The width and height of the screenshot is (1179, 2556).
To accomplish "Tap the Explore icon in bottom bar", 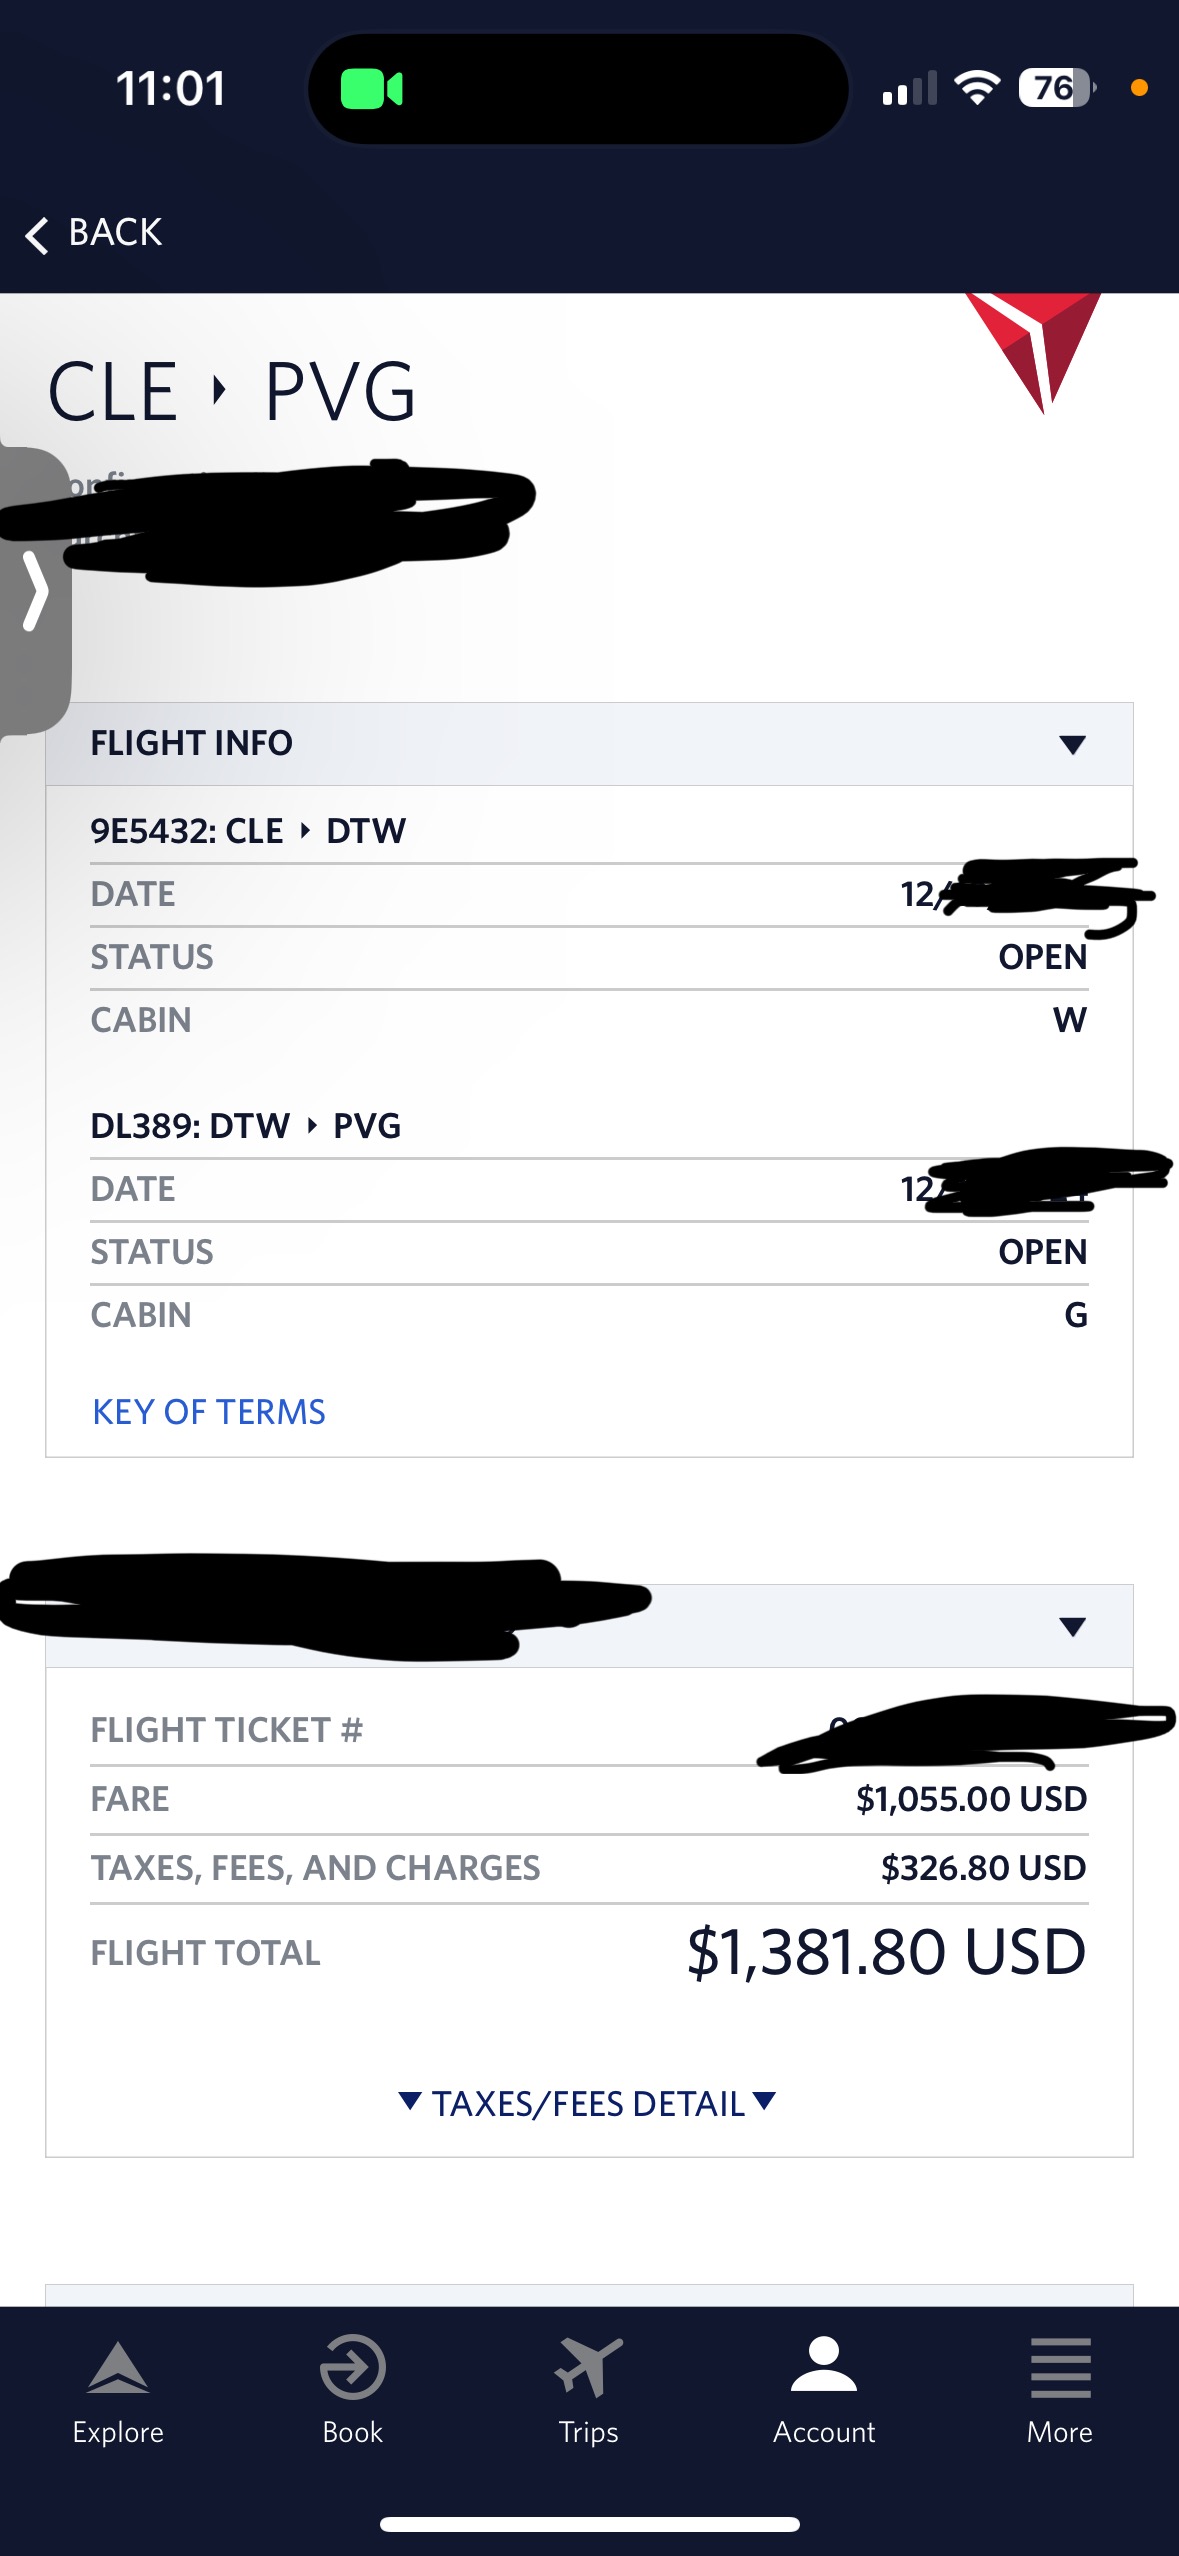I will click(118, 2367).
